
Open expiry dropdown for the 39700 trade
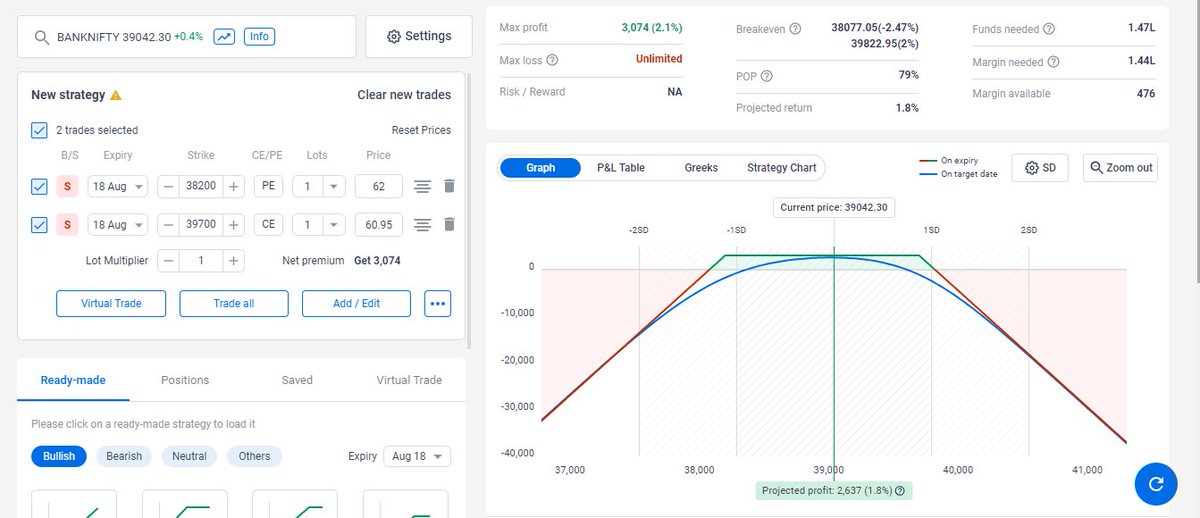tap(118, 225)
